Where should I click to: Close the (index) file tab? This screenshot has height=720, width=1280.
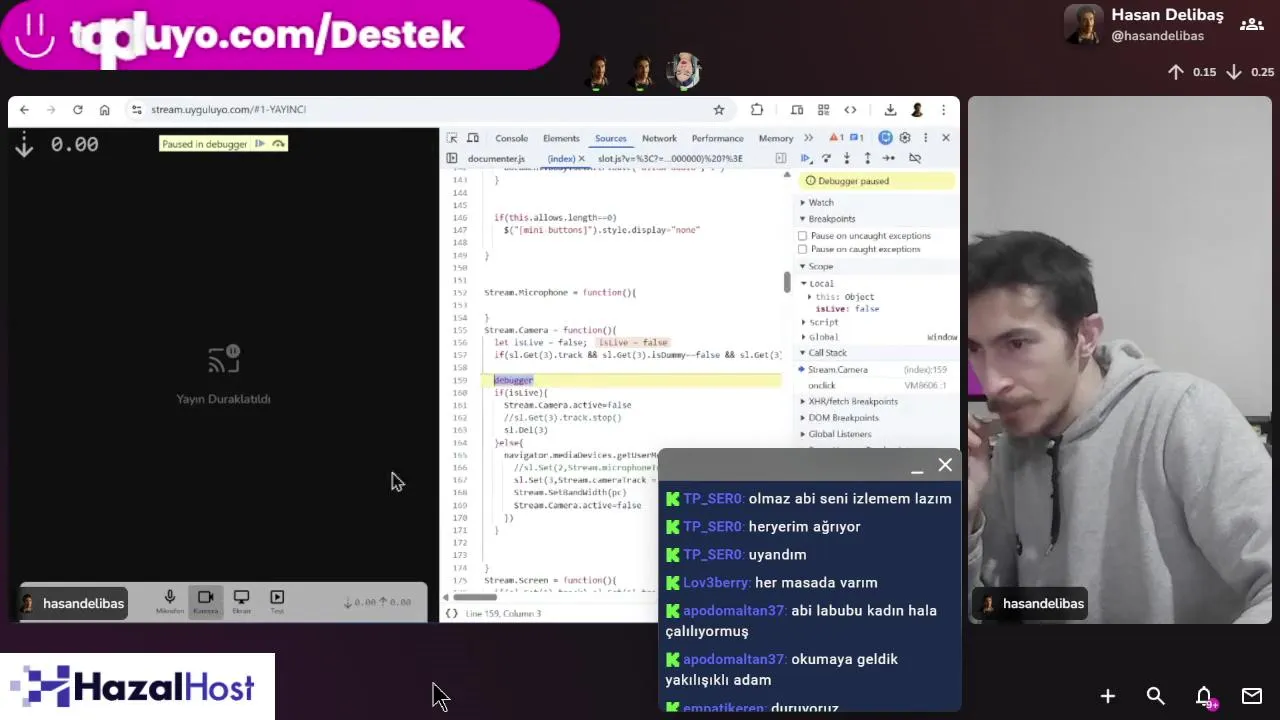coord(582,158)
